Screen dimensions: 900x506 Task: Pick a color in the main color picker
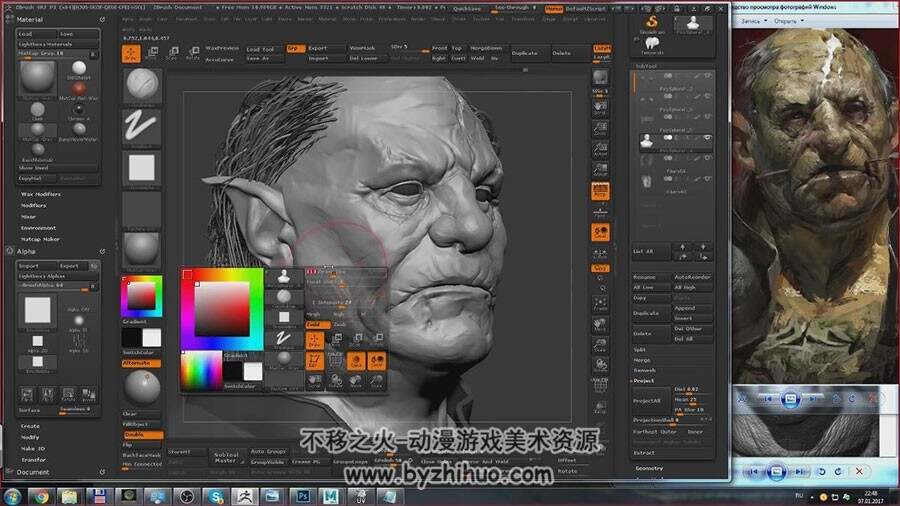tap(222, 309)
